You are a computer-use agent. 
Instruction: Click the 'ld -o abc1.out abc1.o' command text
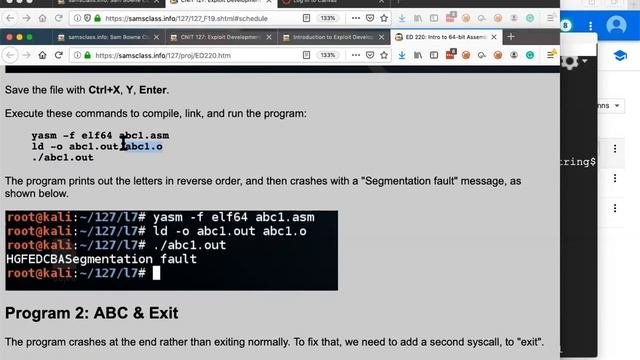pyautogui.click(x=97, y=146)
